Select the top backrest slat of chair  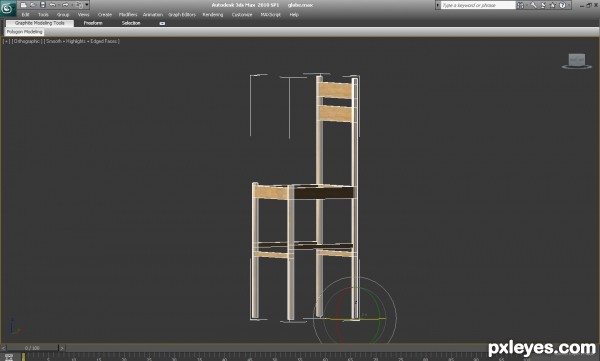pos(336,90)
